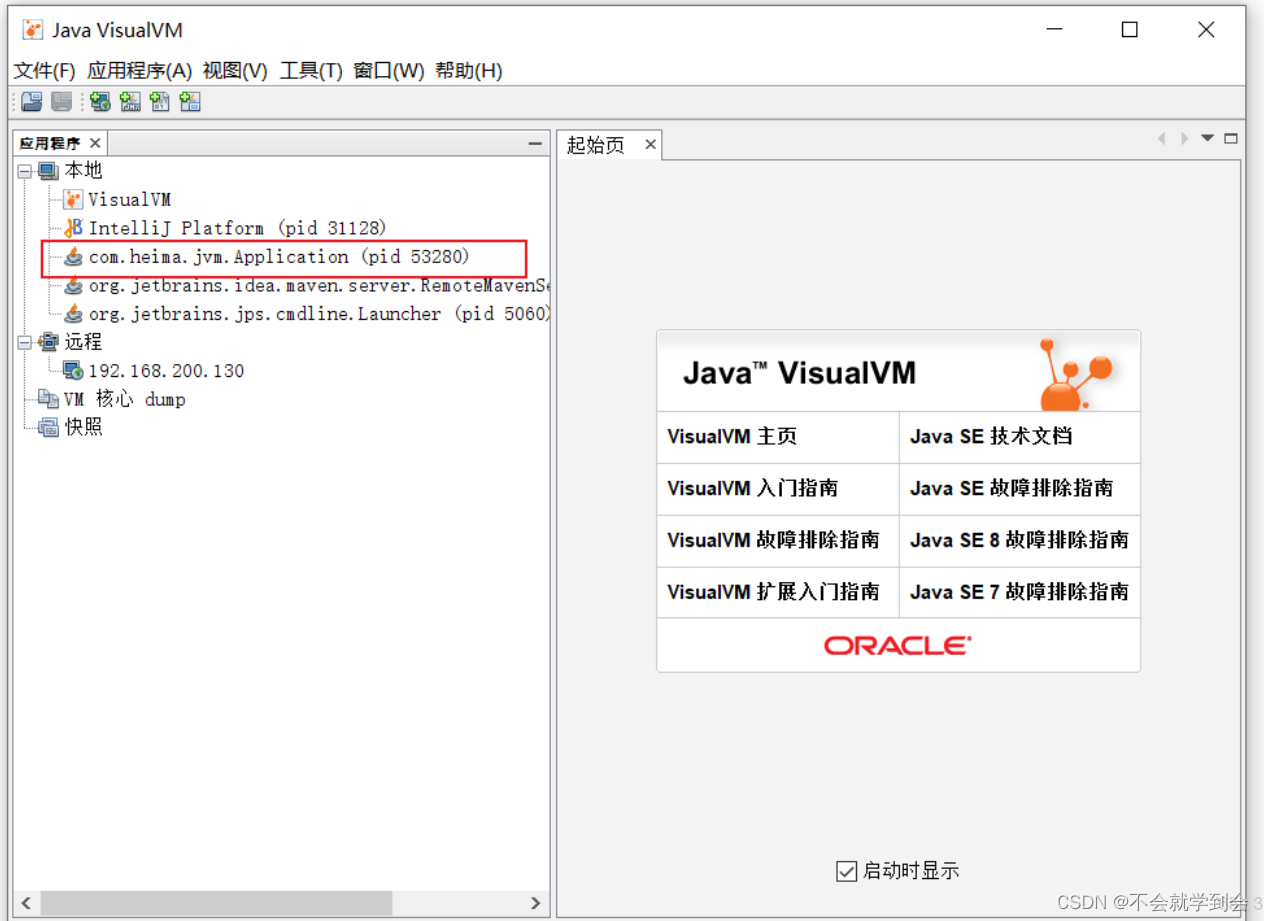Screen dimensions: 1264x921
Task: Select IntelliJ Platform (pid 31128)
Action: 237,228
